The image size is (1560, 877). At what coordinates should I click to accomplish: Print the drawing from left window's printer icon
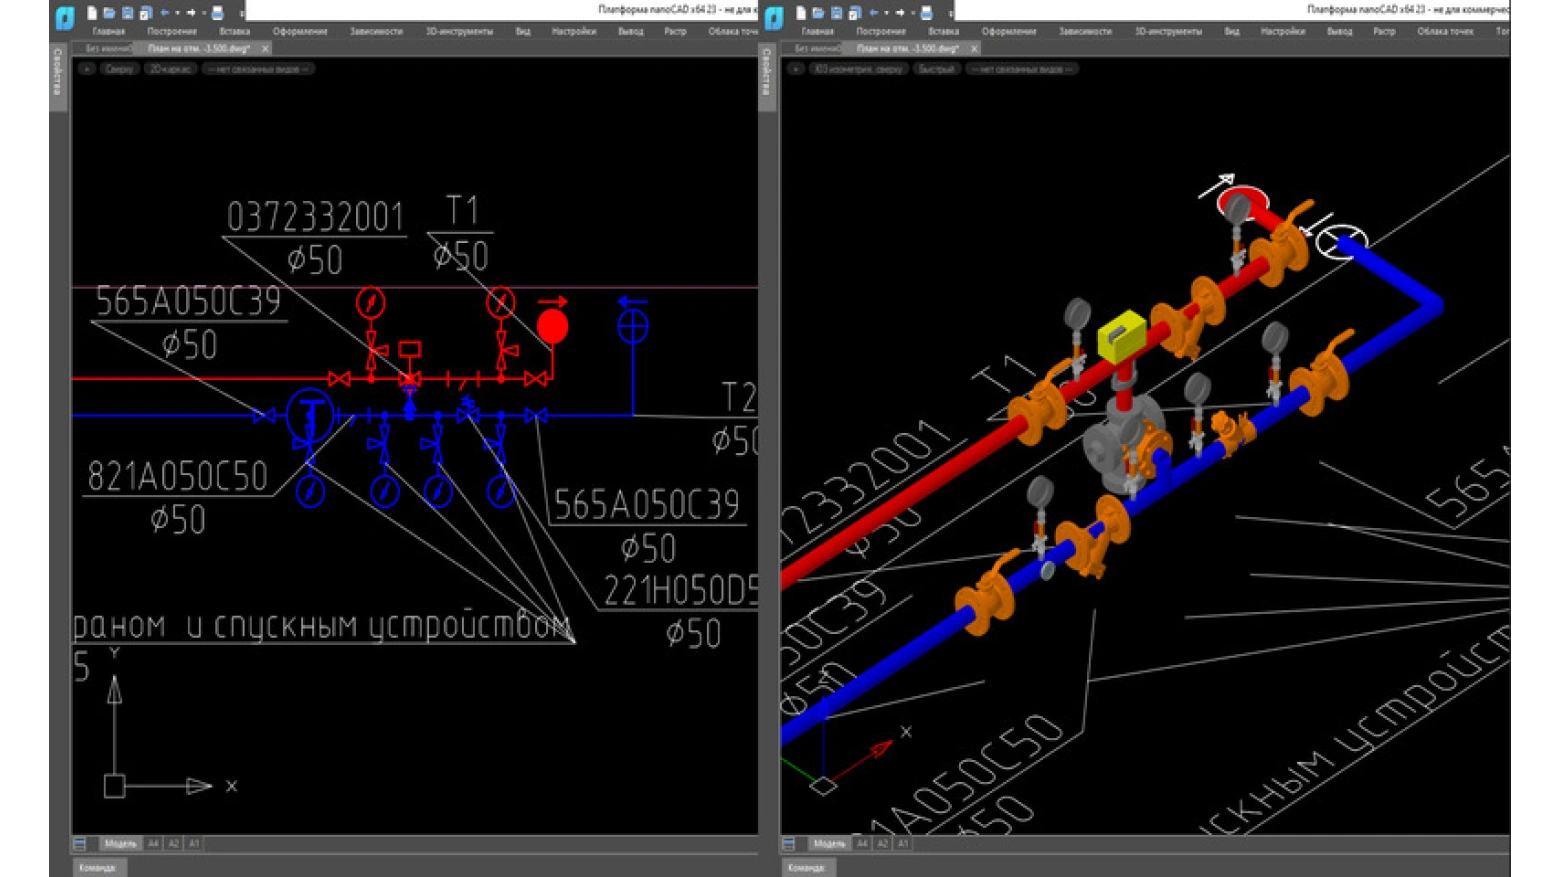click(217, 13)
